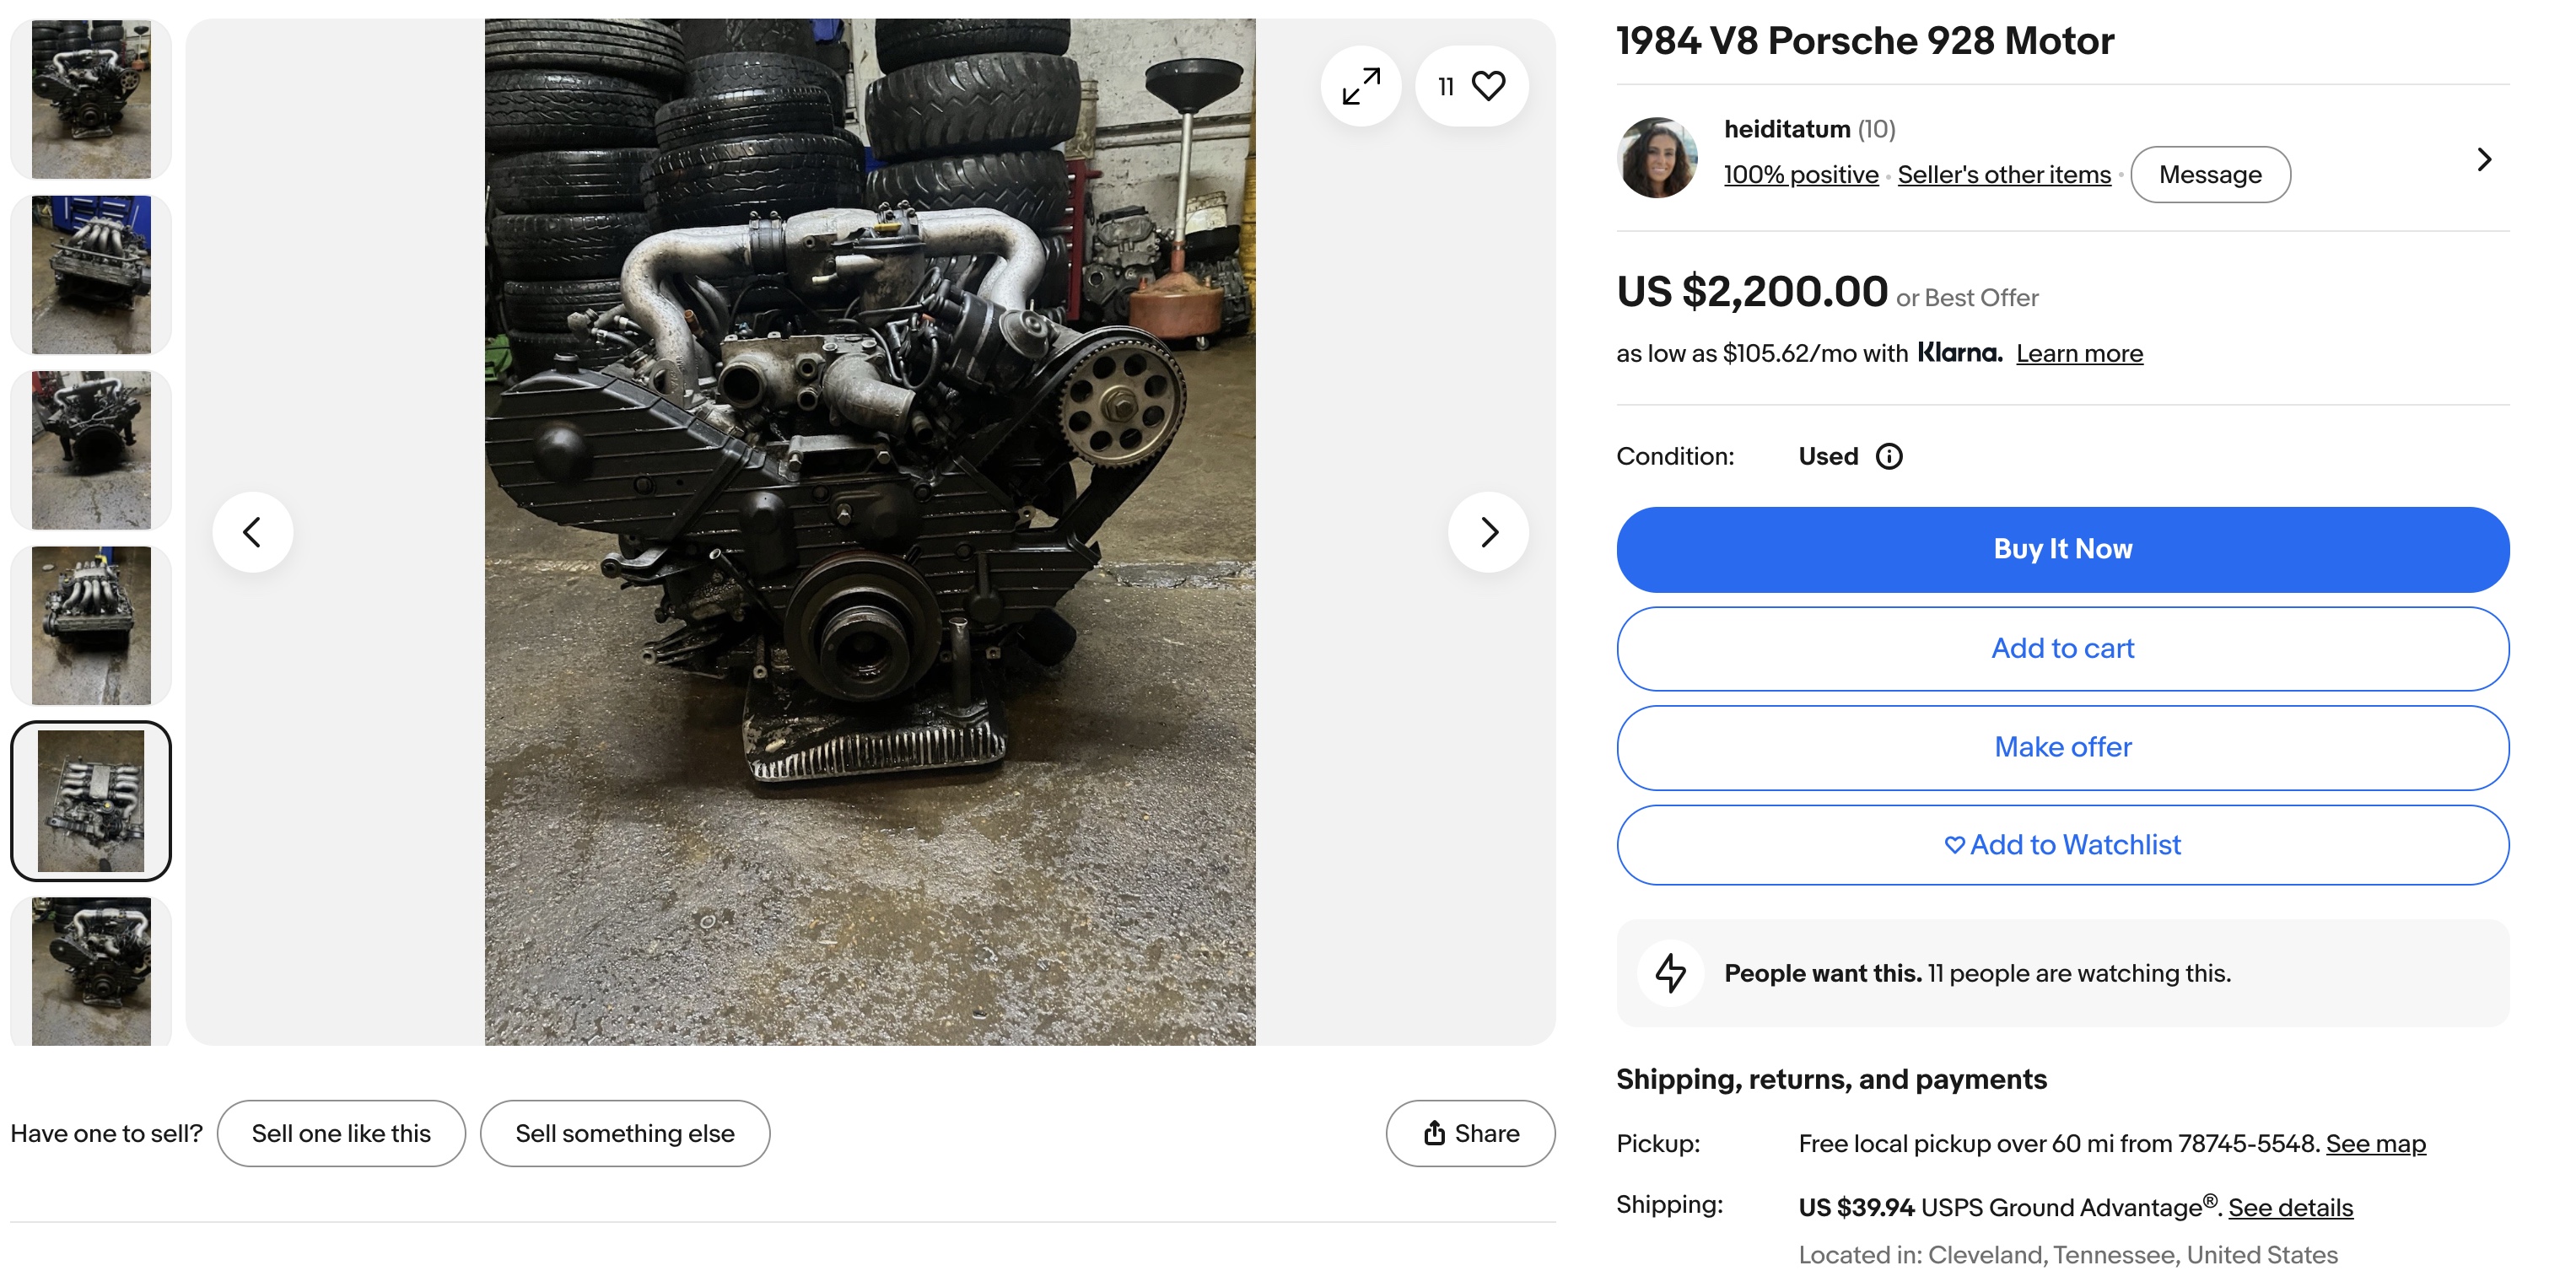This screenshot has height=1287, width=2576.
Task: View the third engine thumbnail
Action: (91, 450)
